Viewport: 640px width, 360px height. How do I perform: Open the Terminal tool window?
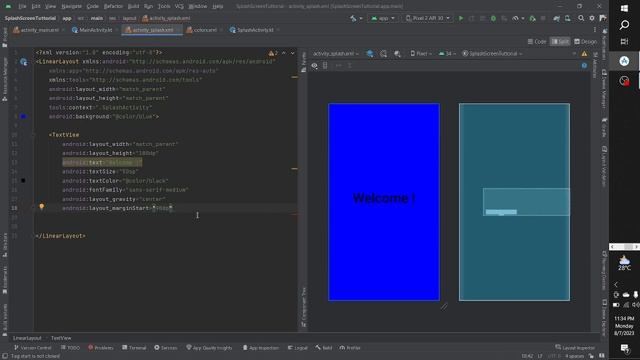point(134,348)
